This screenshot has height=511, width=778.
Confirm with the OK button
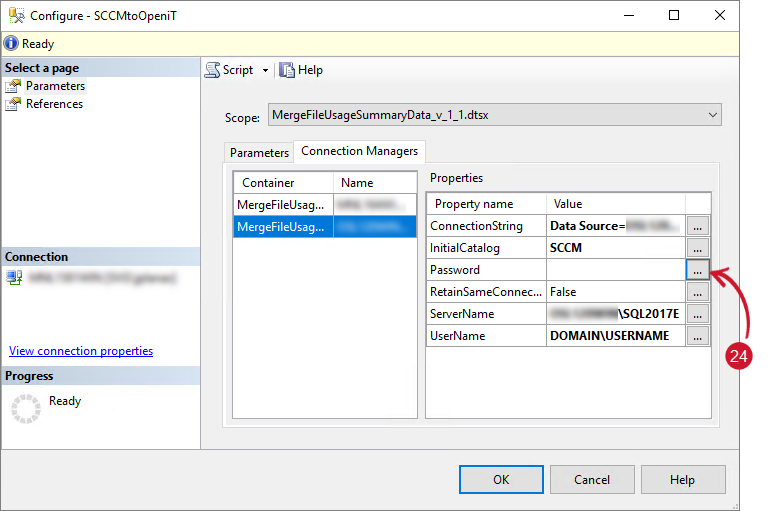501,480
